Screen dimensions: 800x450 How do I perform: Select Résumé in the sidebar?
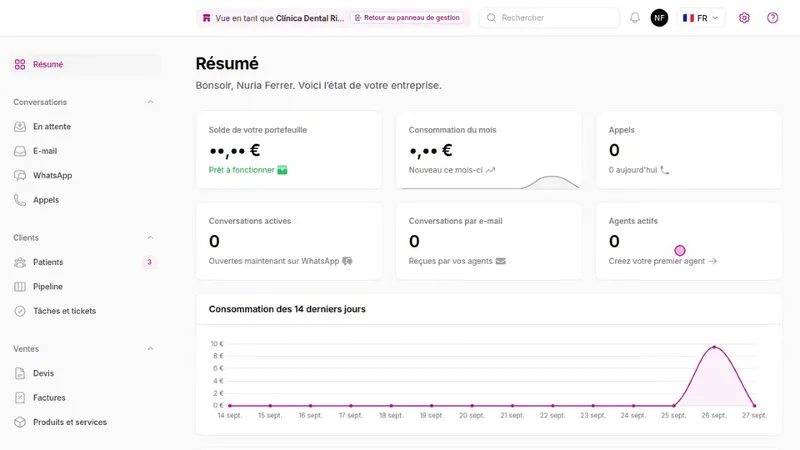click(x=84, y=64)
